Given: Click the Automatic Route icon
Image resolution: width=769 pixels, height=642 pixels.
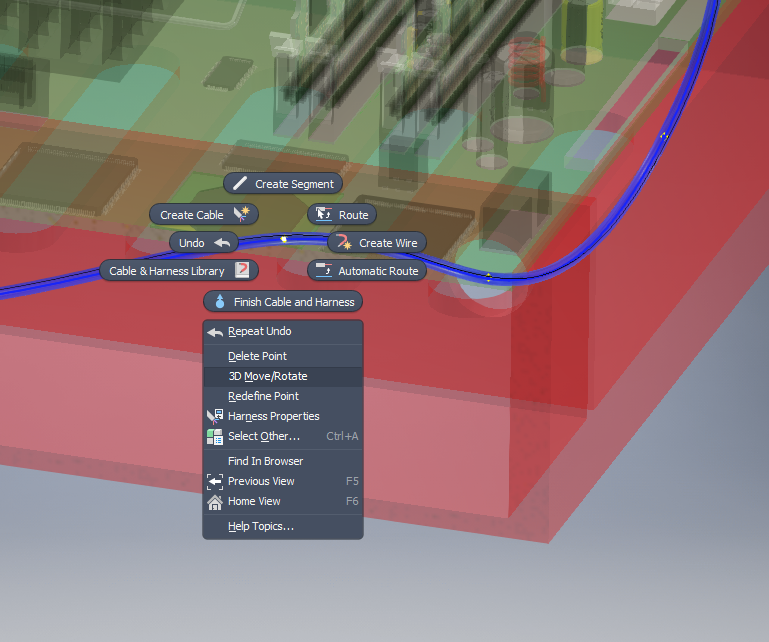Looking at the screenshot, I should point(324,270).
